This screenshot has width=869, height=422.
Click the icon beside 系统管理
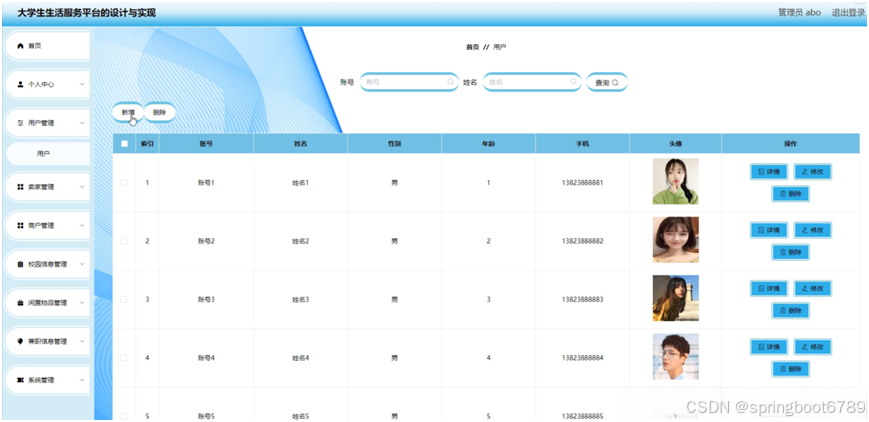(x=21, y=380)
